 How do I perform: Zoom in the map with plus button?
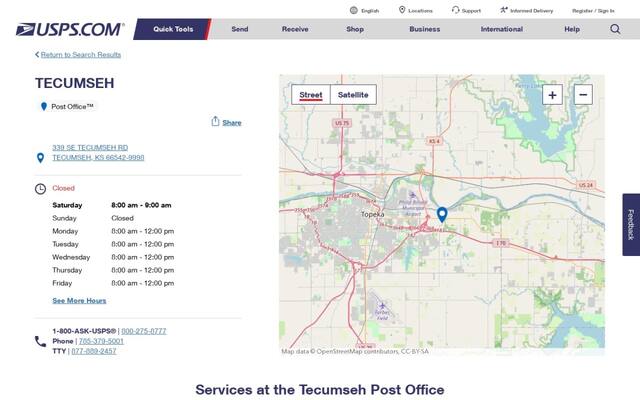click(552, 95)
